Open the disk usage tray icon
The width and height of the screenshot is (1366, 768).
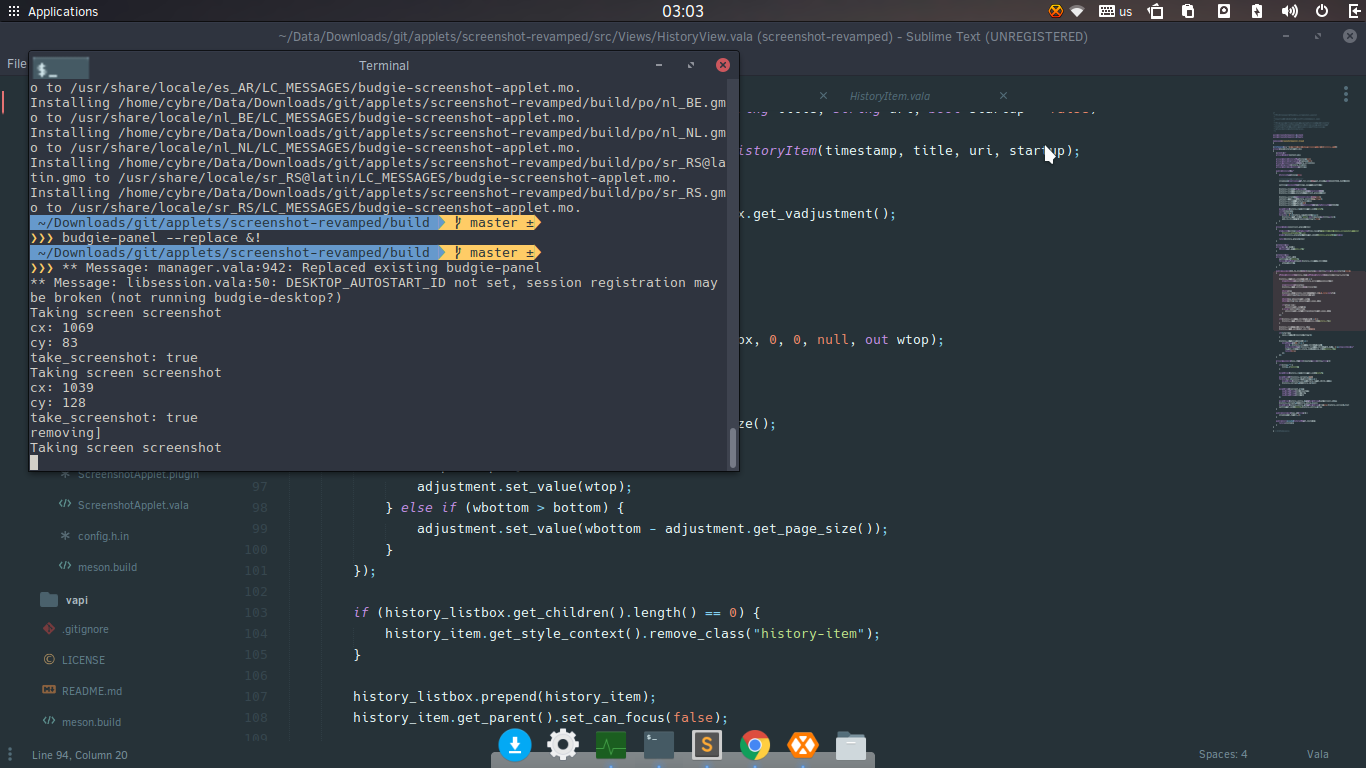(1223, 12)
